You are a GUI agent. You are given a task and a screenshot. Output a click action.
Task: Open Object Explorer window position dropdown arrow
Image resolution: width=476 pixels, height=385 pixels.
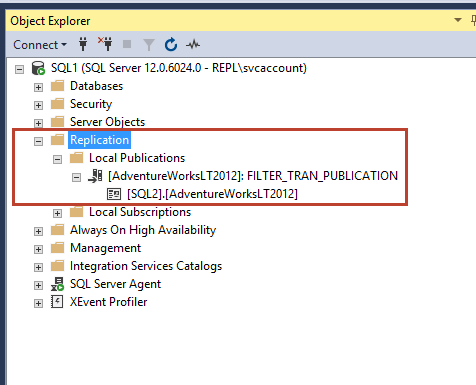[x=458, y=20]
